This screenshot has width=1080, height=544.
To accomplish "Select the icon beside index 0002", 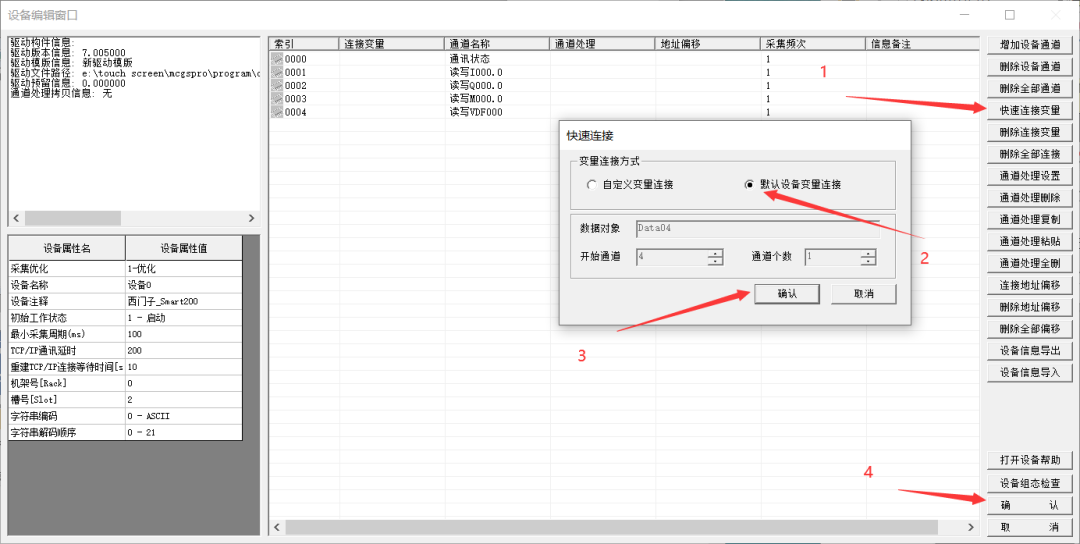I will 277,86.
